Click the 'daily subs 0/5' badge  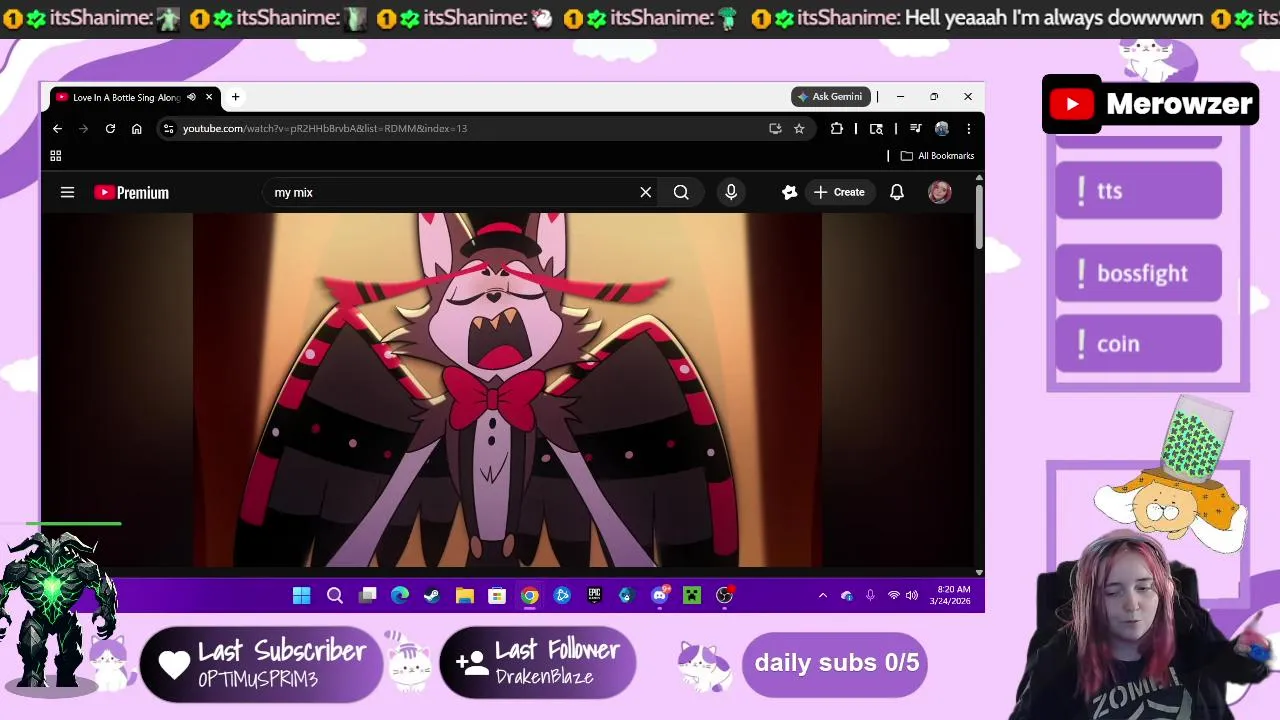[836, 662]
